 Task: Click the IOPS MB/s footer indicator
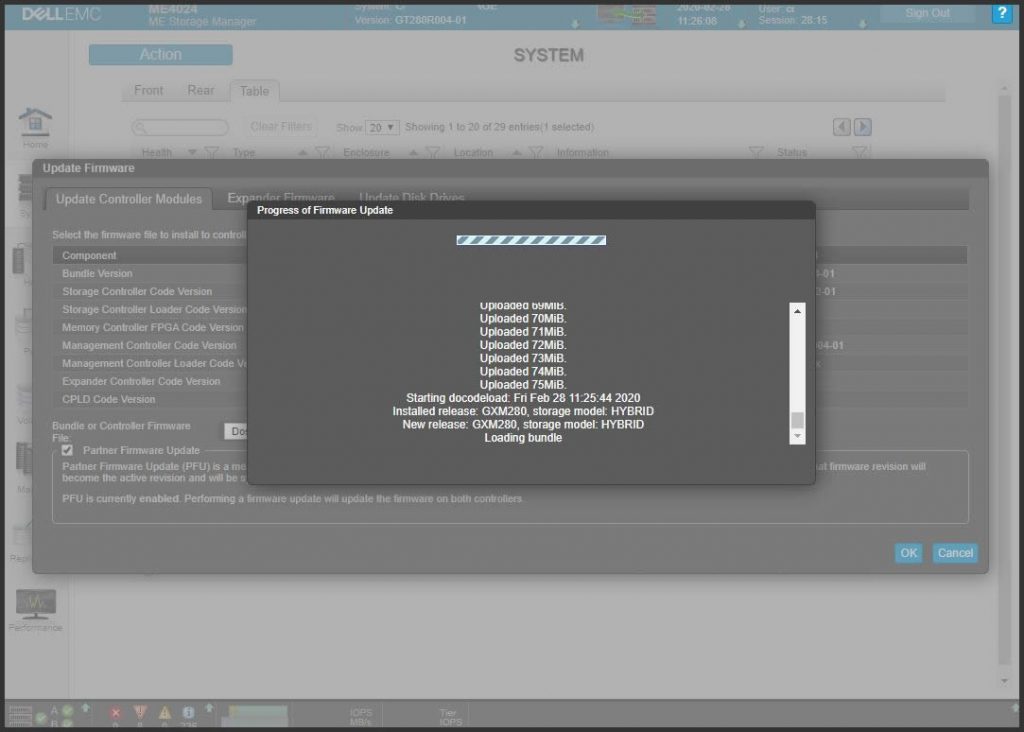[x=360, y=716]
